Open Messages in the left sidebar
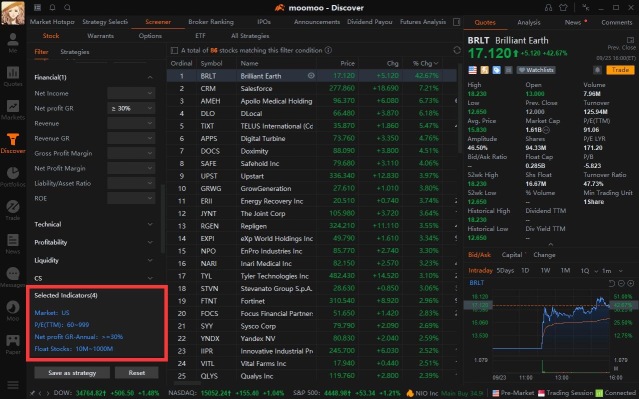 (x=13, y=277)
